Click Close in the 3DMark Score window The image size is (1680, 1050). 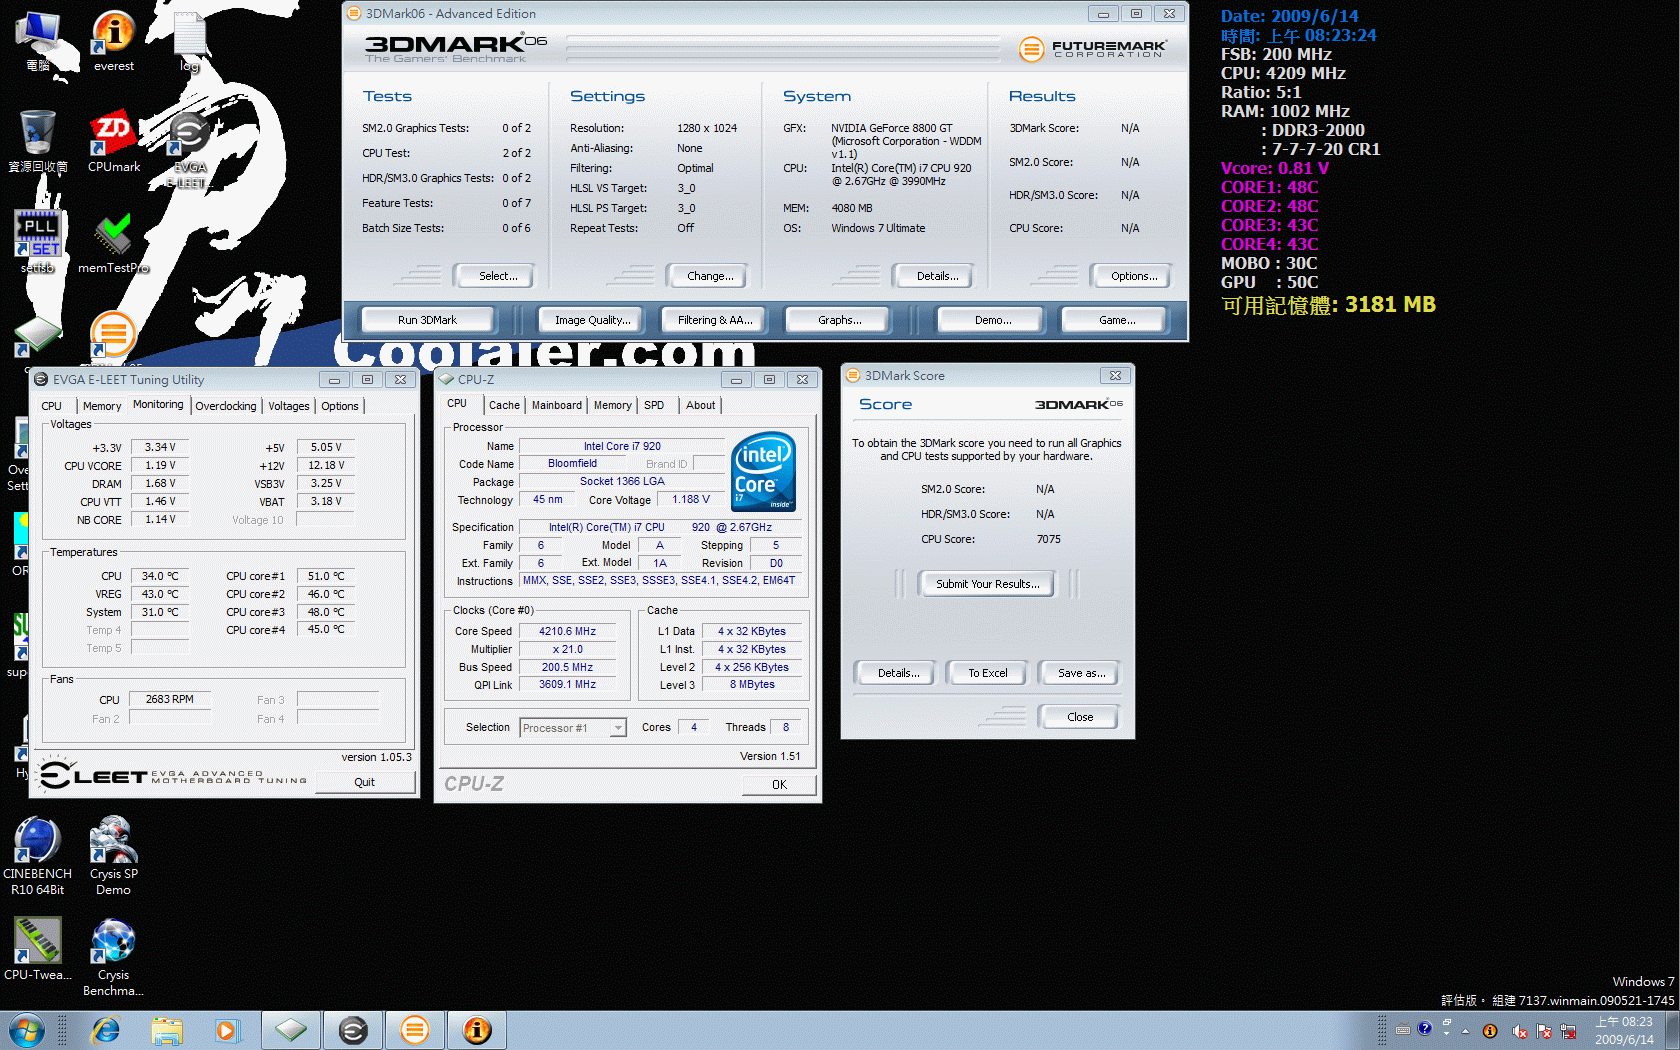(x=1079, y=717)
